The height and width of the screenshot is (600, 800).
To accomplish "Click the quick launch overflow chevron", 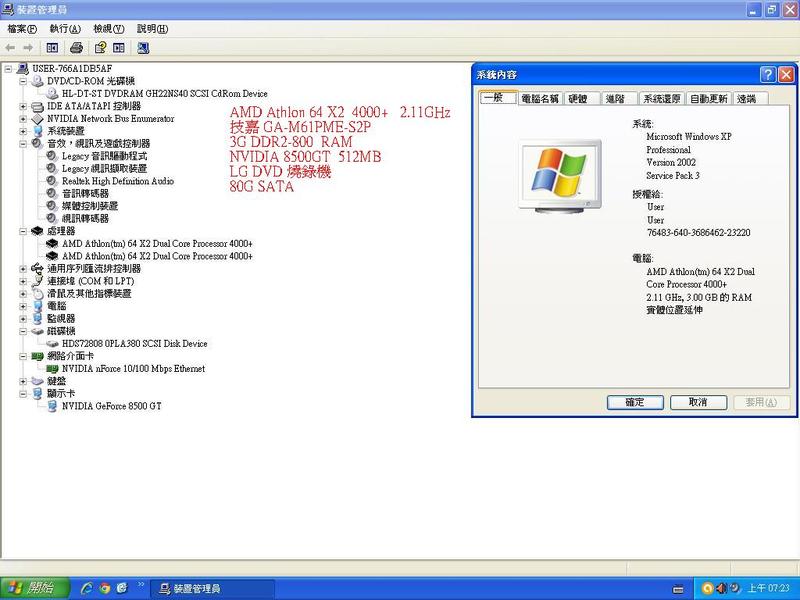I will 141,584.
